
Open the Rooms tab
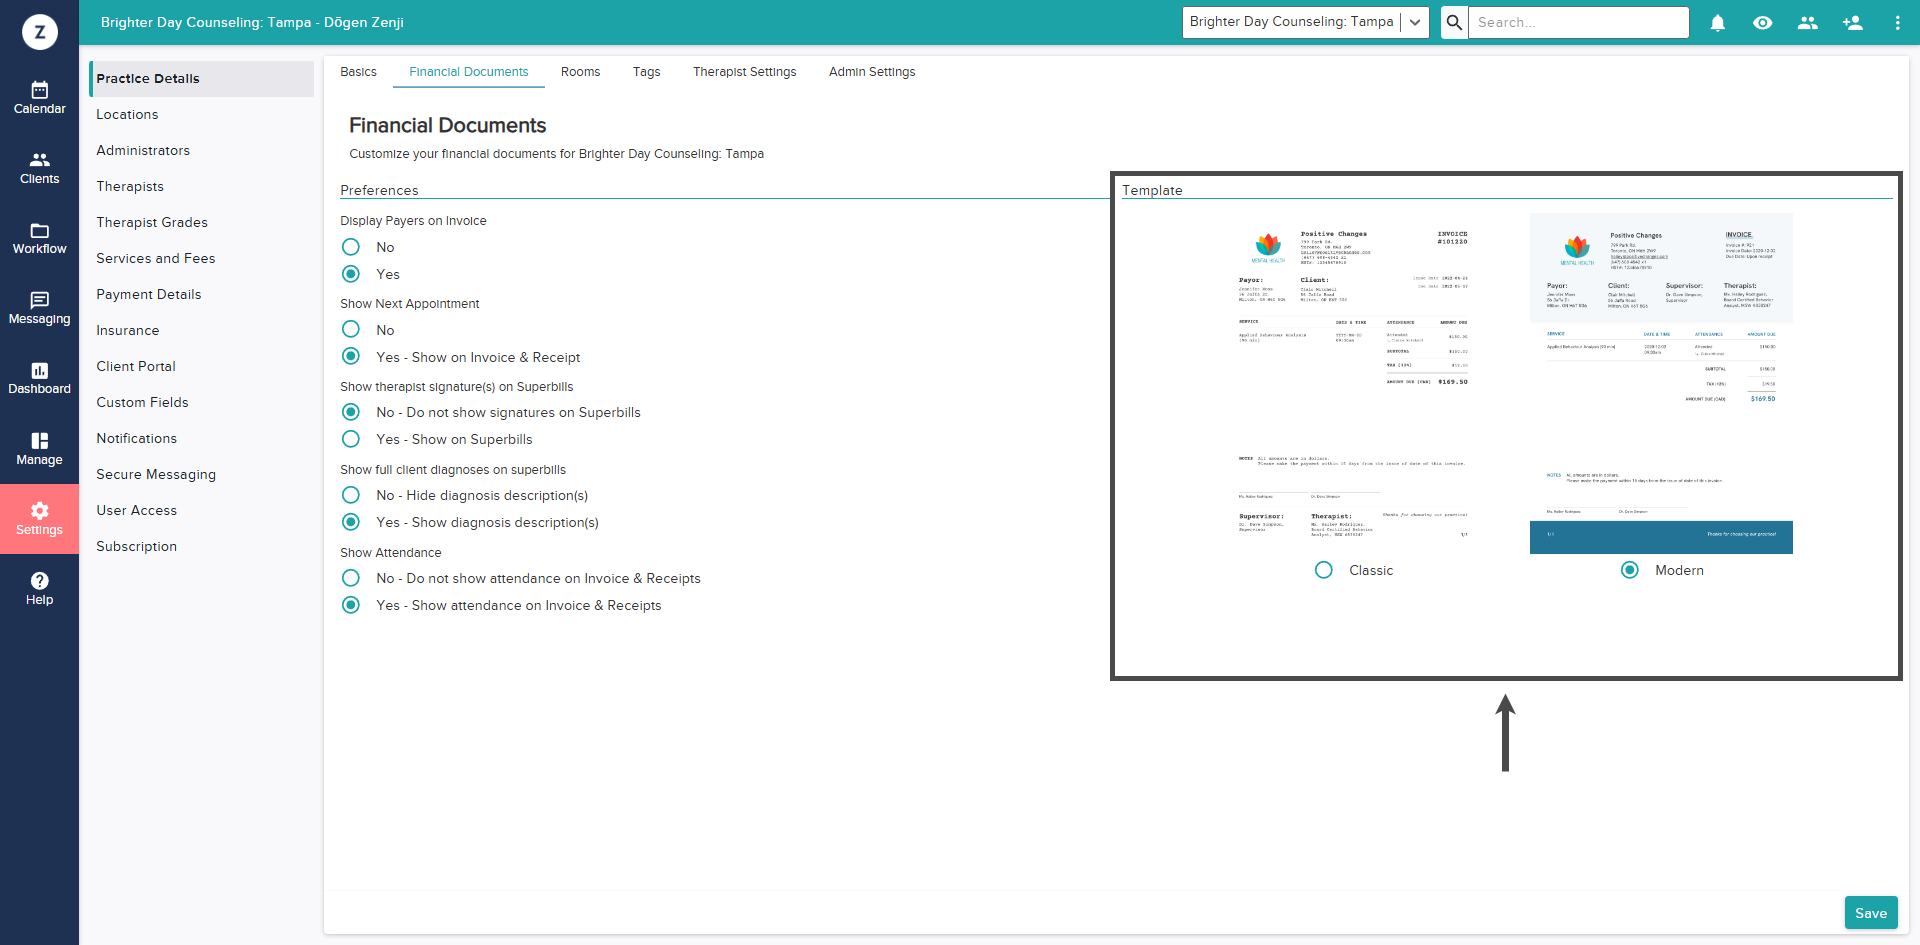tap(580, 72)
